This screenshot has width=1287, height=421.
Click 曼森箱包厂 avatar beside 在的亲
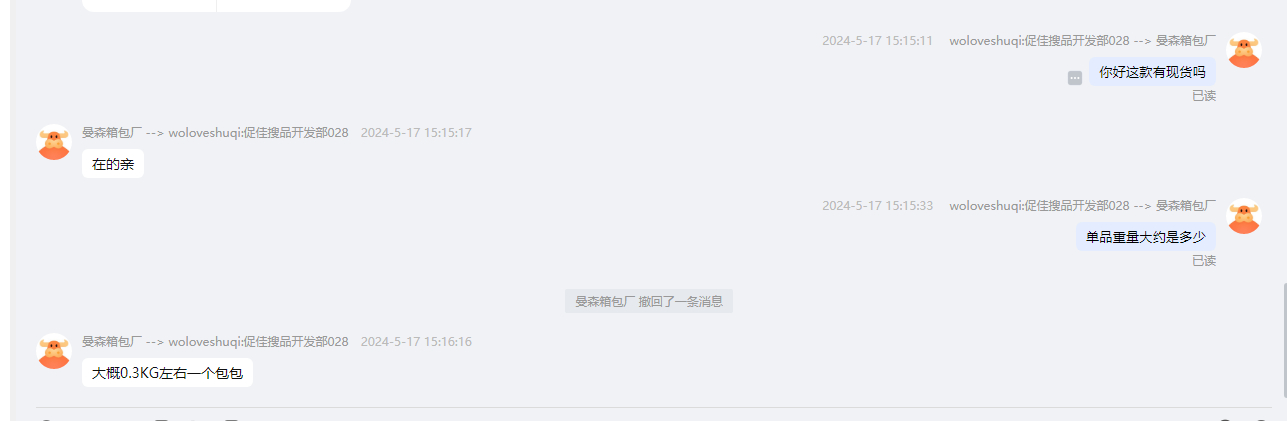54,142
